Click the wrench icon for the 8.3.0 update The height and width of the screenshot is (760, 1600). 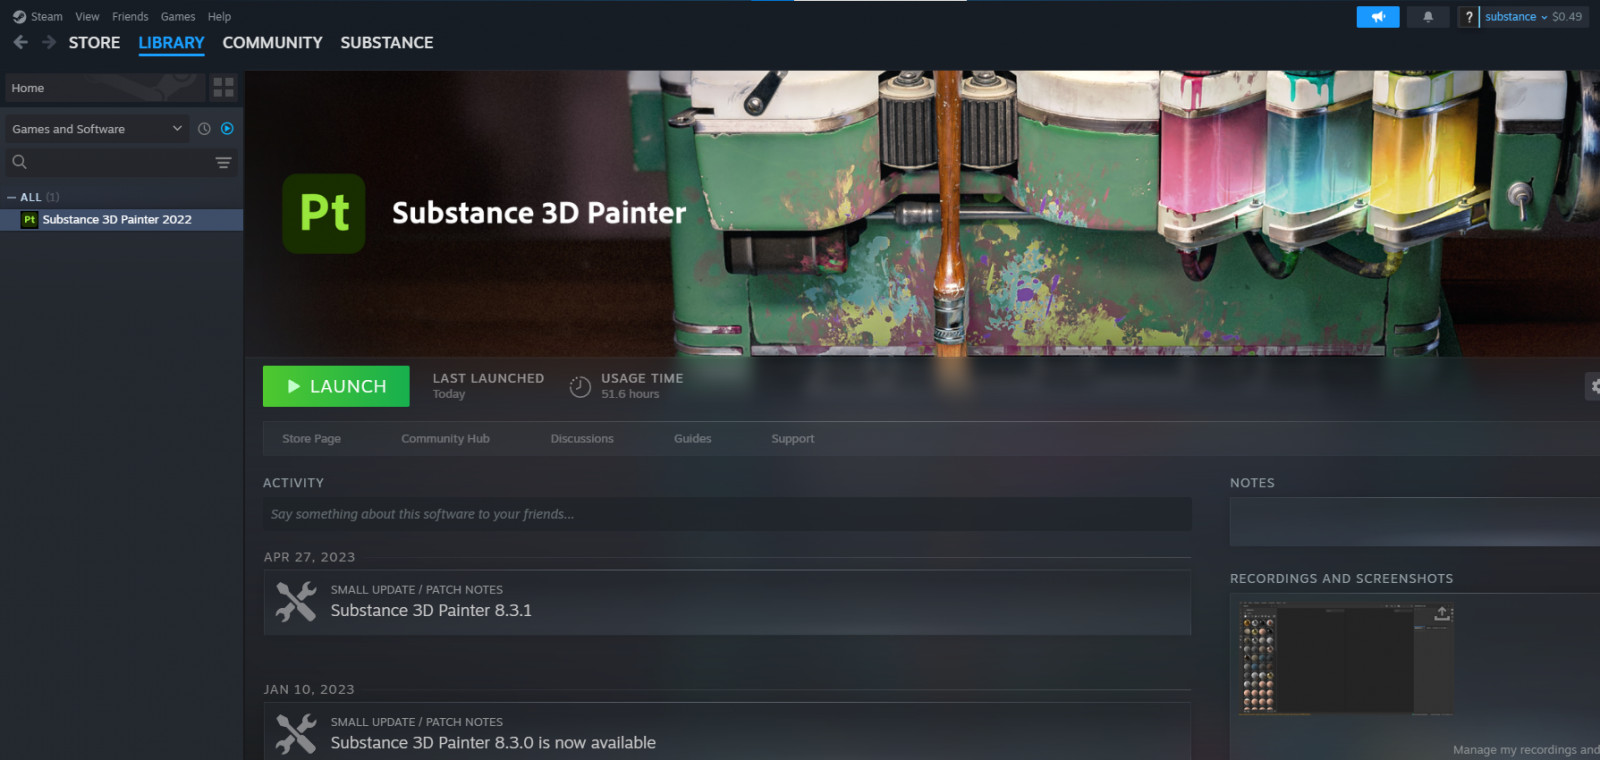(x=296, y=734)
